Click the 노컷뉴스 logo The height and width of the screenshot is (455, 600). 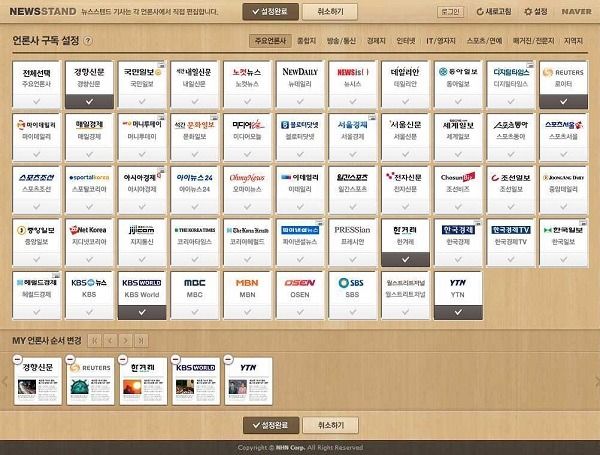pos(247,72)
